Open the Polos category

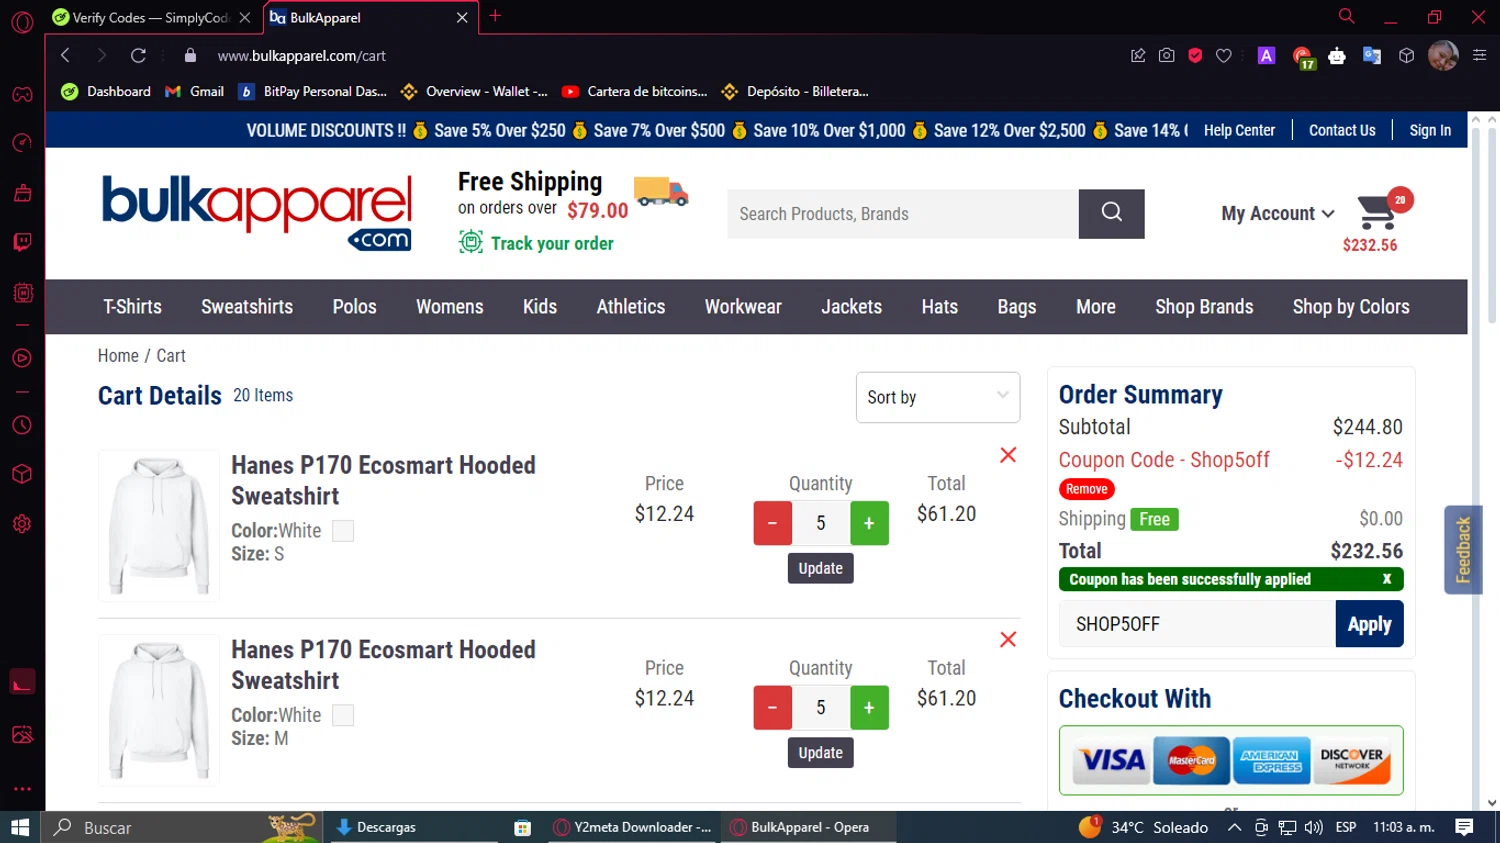pos(354,307)
